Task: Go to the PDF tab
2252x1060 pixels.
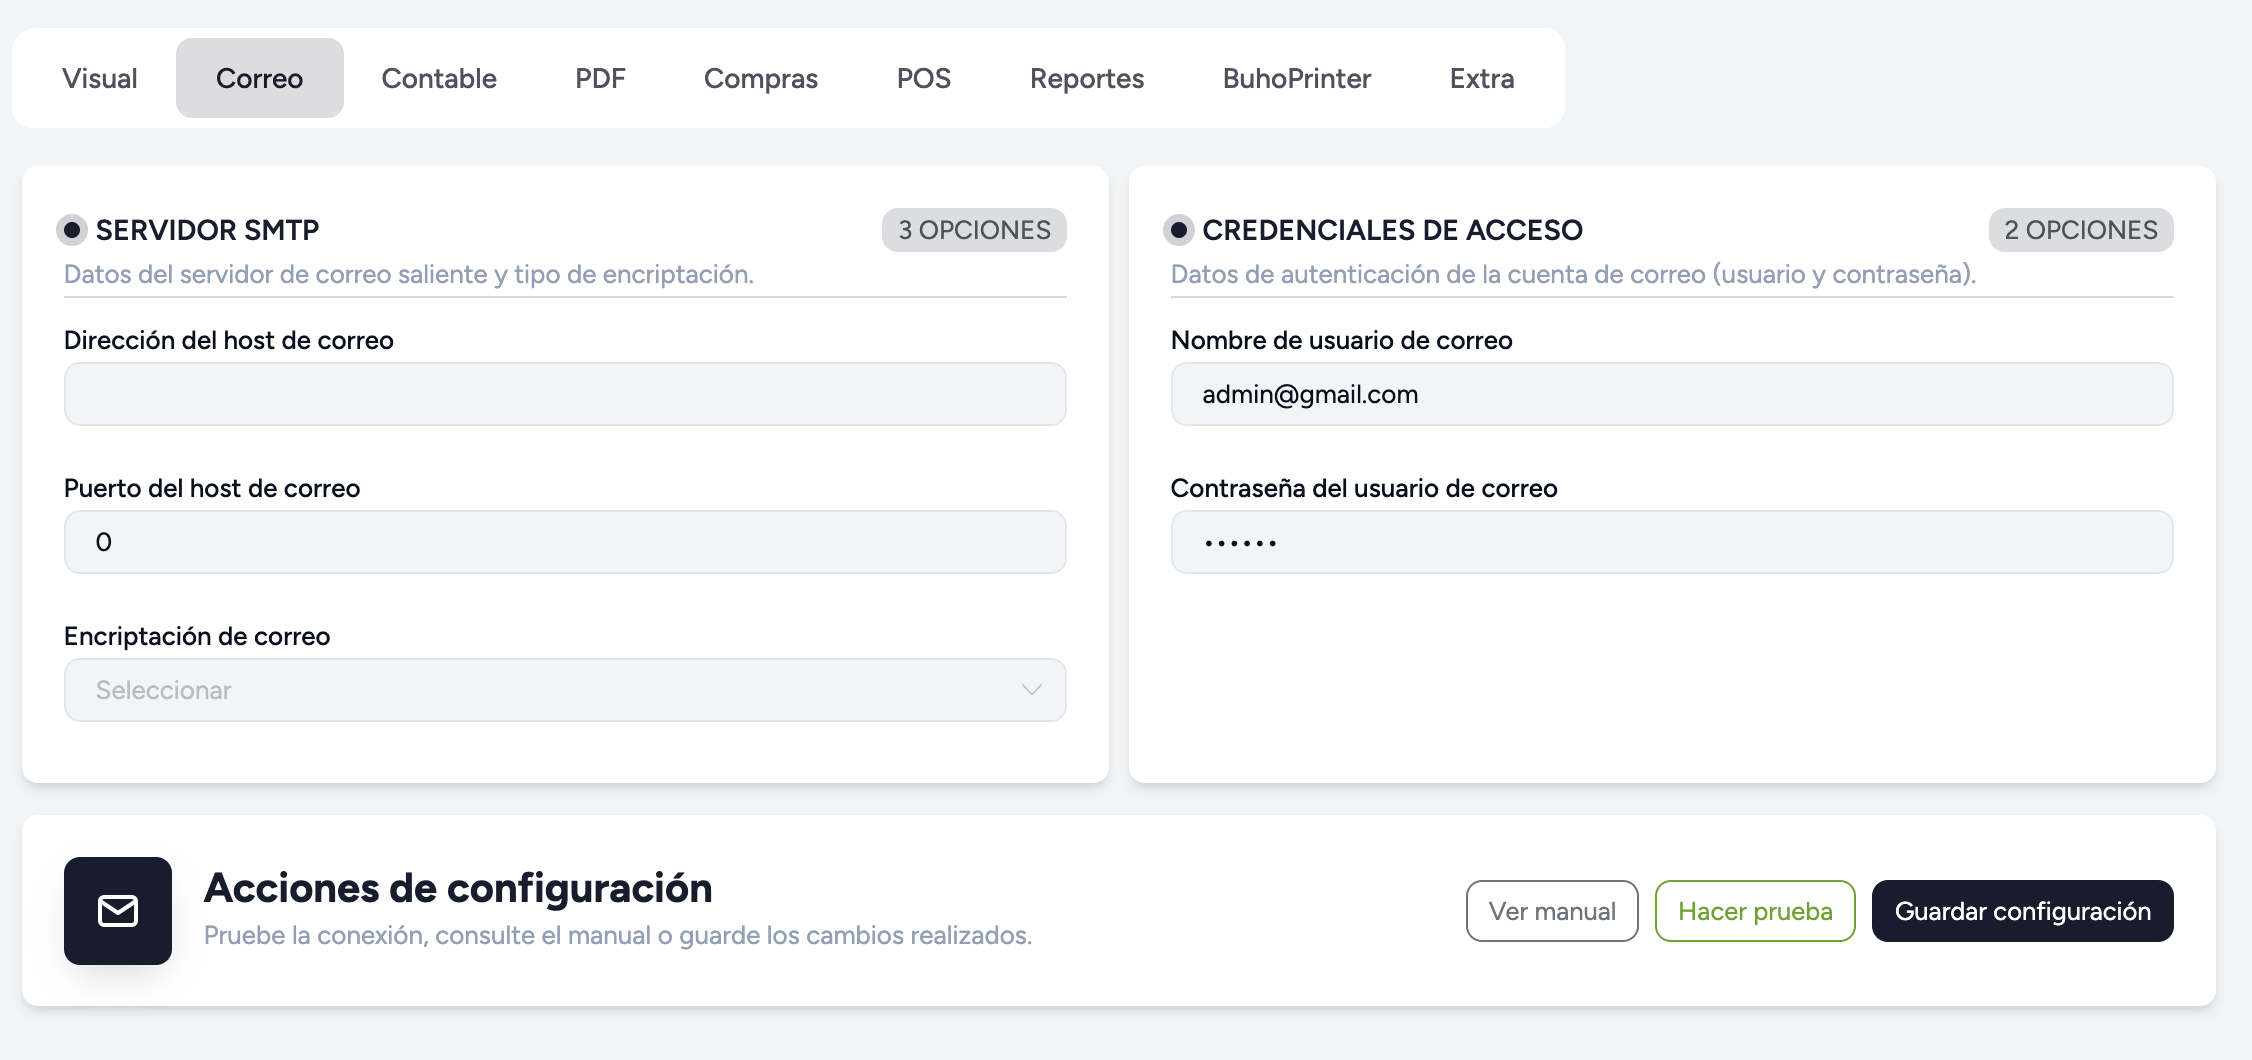Action: point(600,78)
